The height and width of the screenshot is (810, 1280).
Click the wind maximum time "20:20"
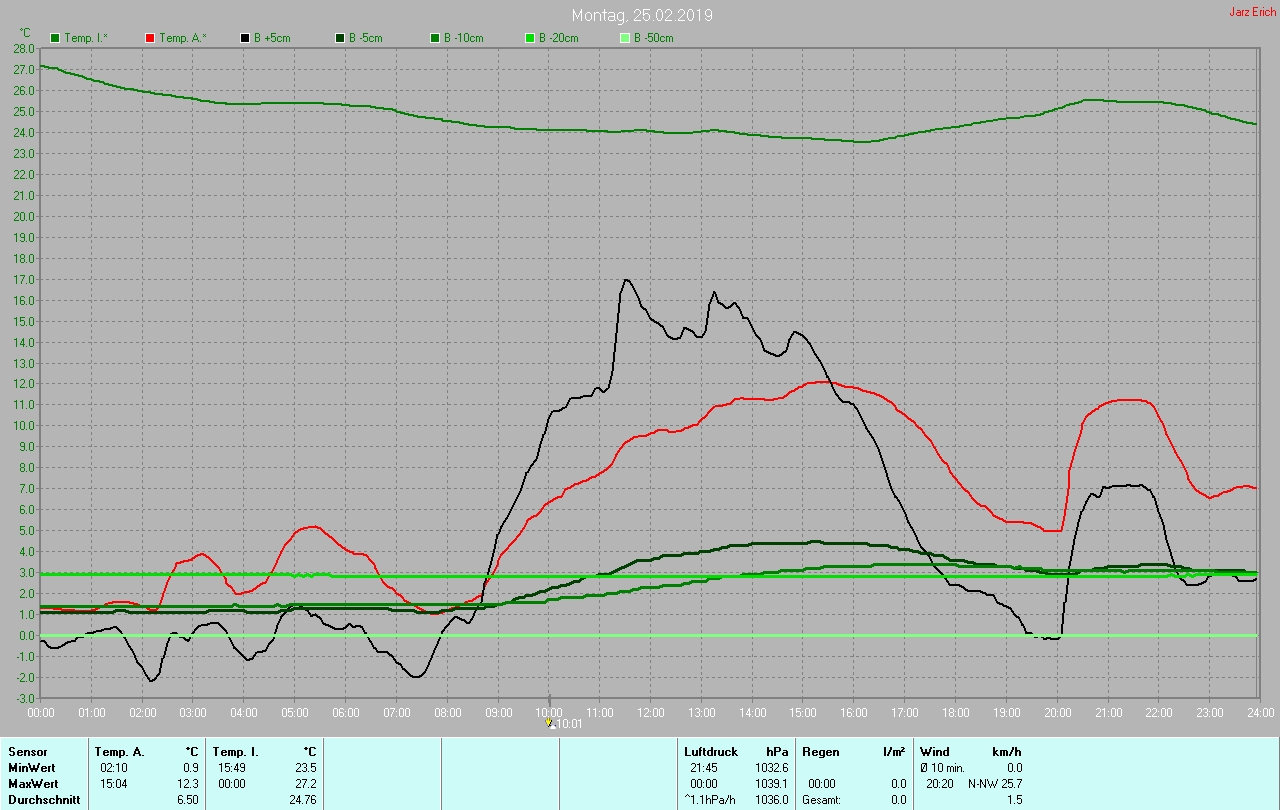click(940, 784)
